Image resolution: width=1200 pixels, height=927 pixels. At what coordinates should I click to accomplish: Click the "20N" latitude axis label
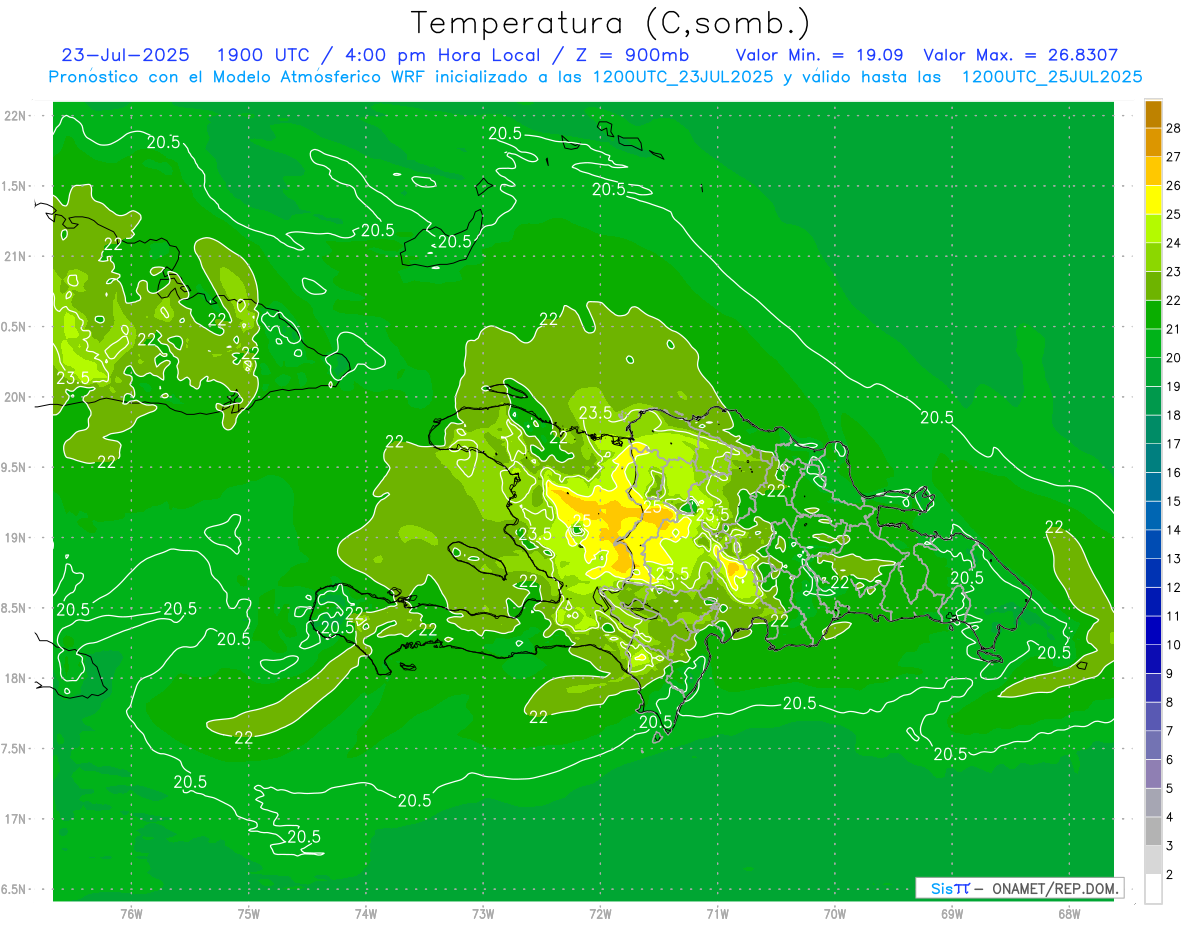coord(15,397)
